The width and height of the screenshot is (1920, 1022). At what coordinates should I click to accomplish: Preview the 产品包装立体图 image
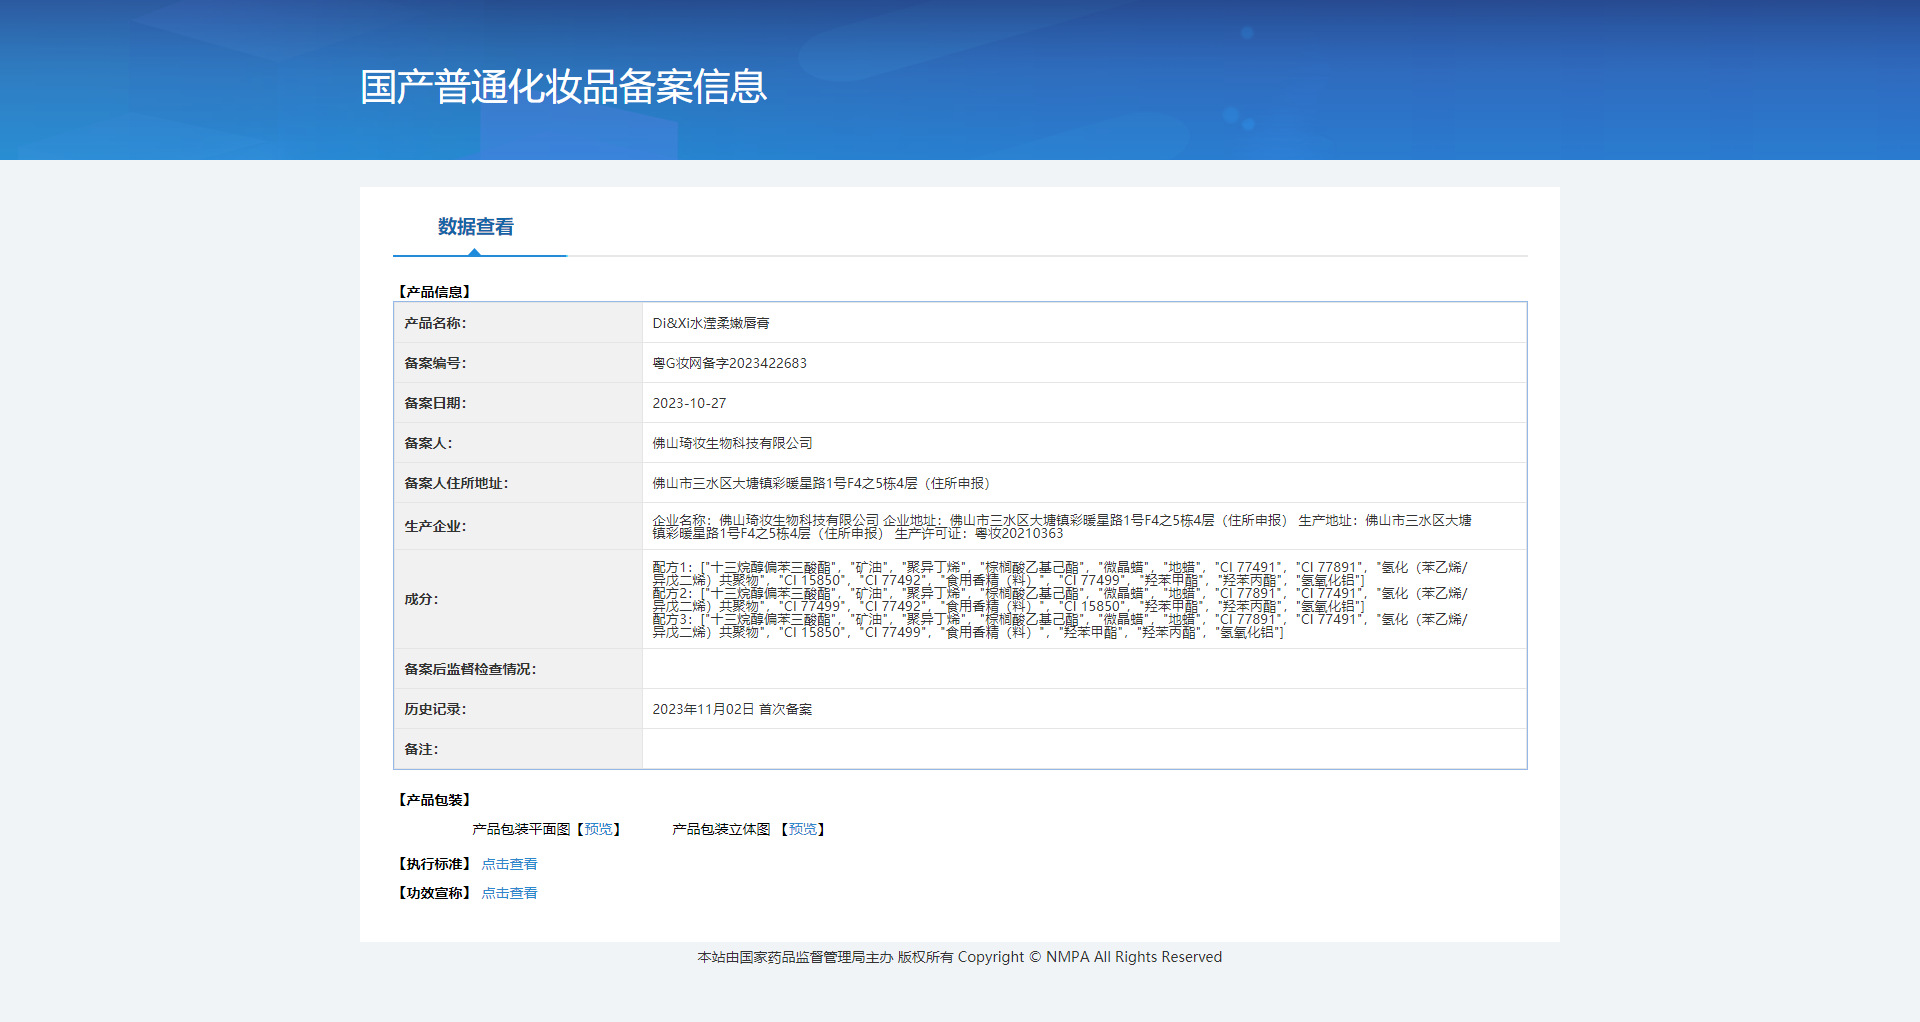click(x=803, y=829)
